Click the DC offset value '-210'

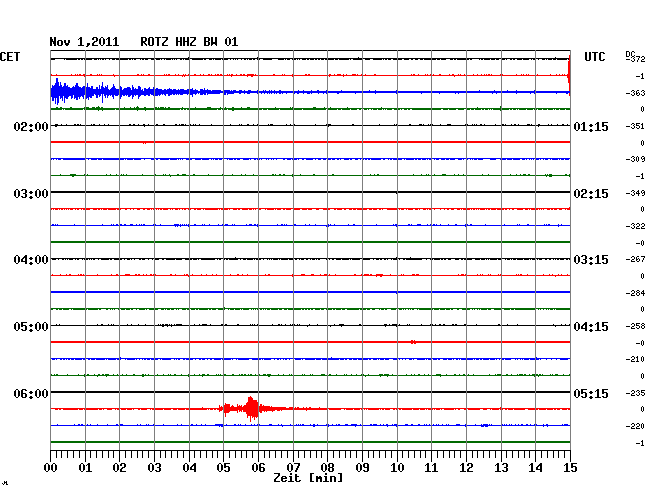pos(635,359)
